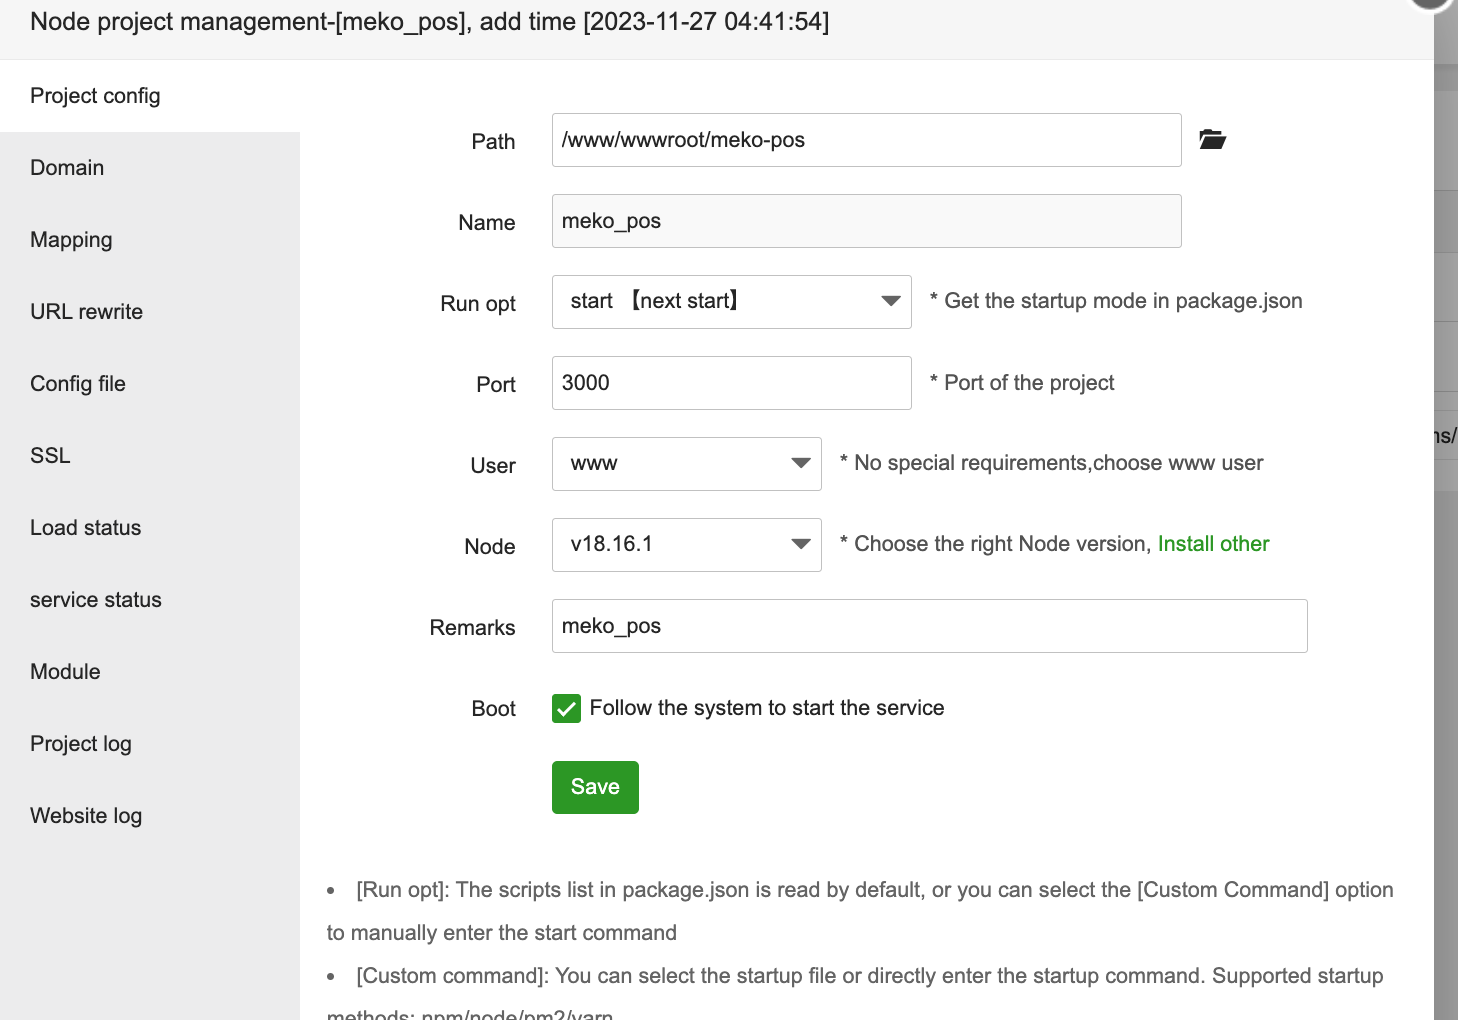Expand the User selection dropdown

coord(686,464)
